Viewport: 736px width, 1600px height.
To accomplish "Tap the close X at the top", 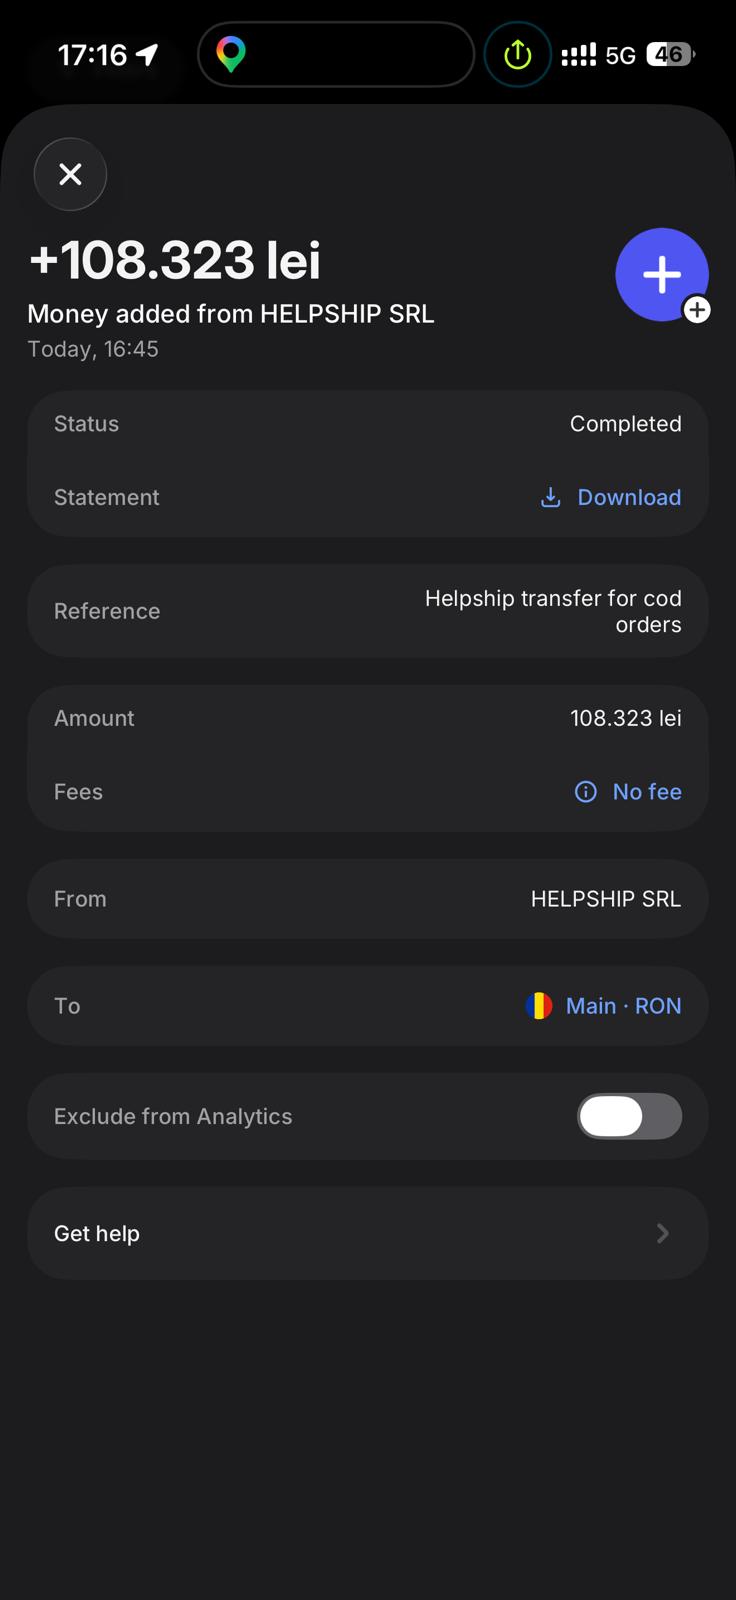I will click(x=70, y=174).
